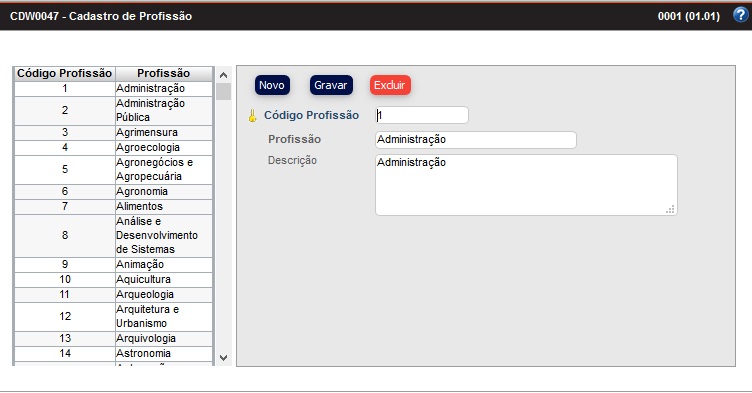Screen dimensions: 752x393
Task: Select the Agrimensura row
Action: point(113,132)
